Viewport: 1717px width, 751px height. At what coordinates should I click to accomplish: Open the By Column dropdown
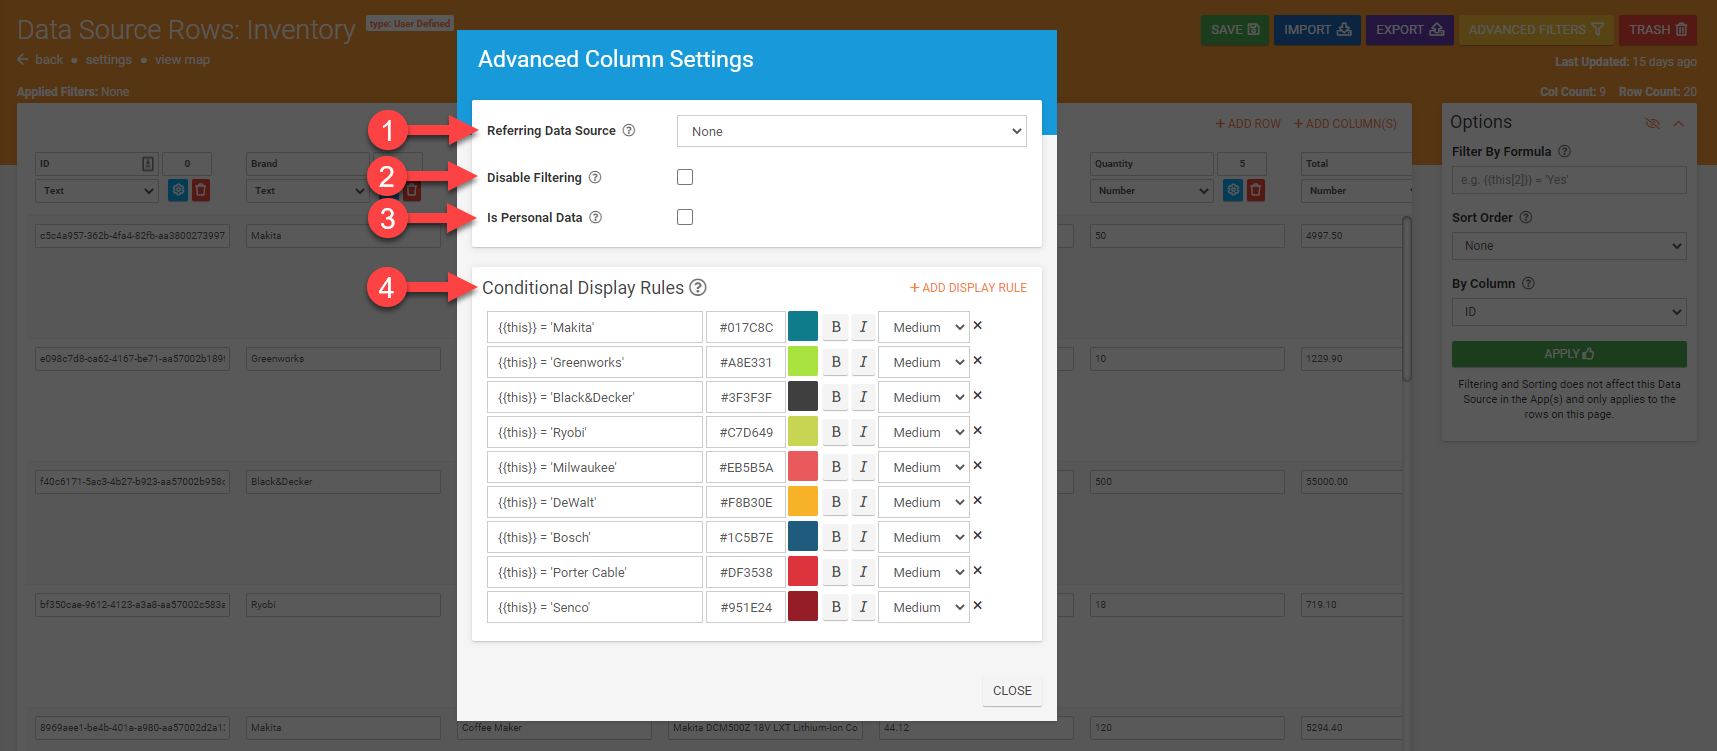click(1569, 312)
